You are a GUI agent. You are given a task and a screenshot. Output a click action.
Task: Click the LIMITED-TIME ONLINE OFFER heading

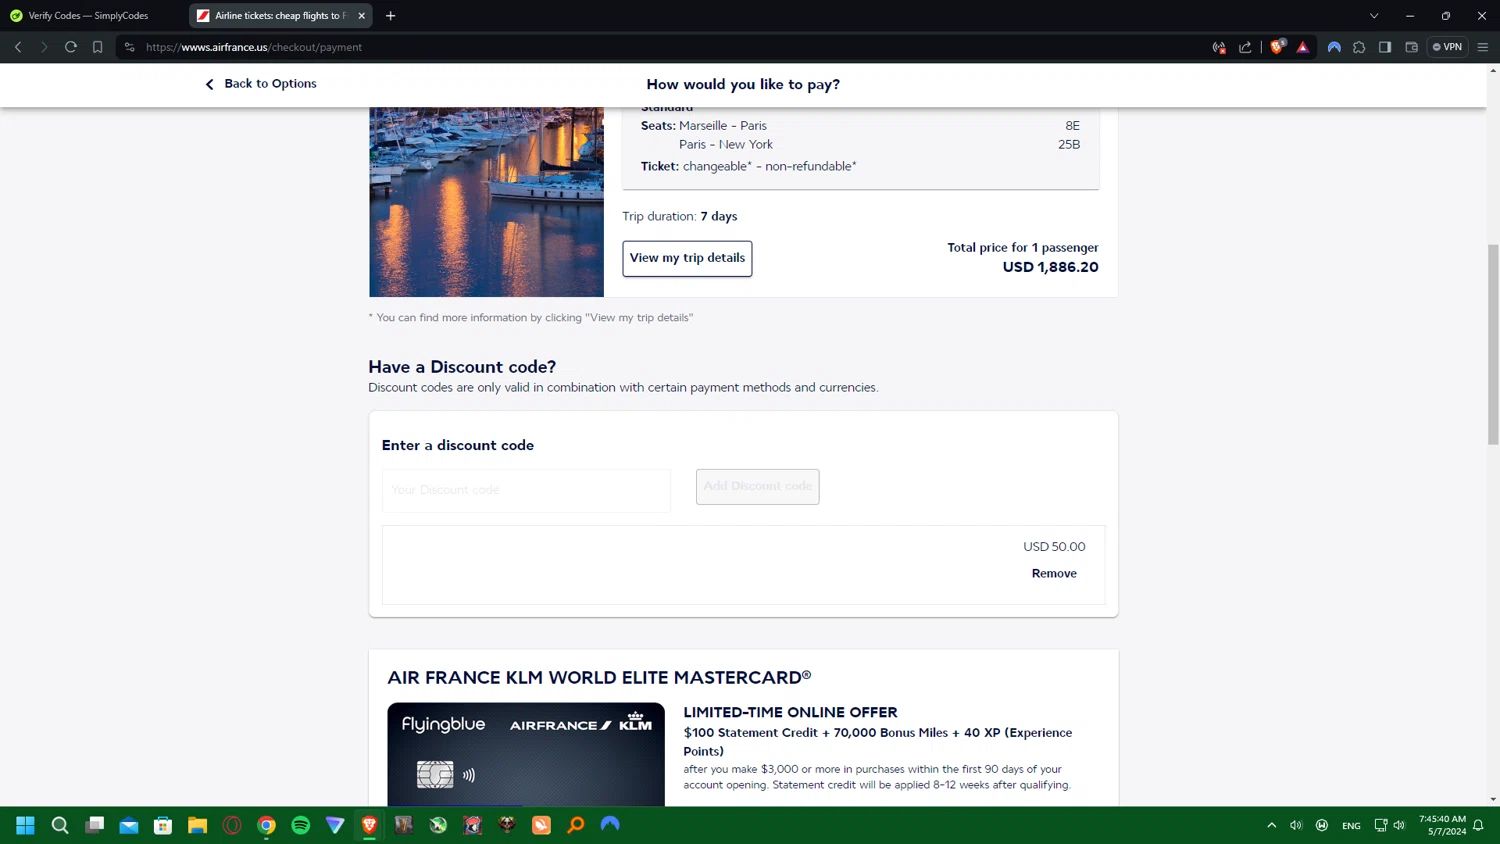(790, 712)
